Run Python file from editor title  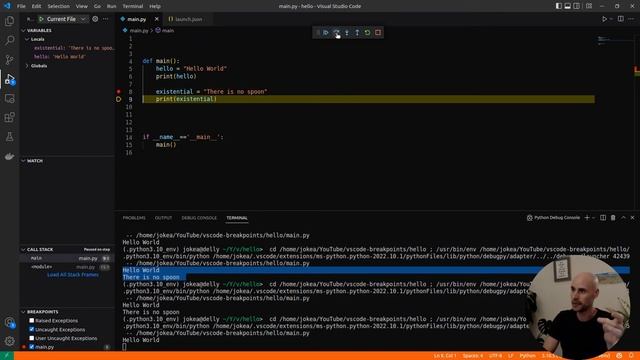click(x=604, y=19)
